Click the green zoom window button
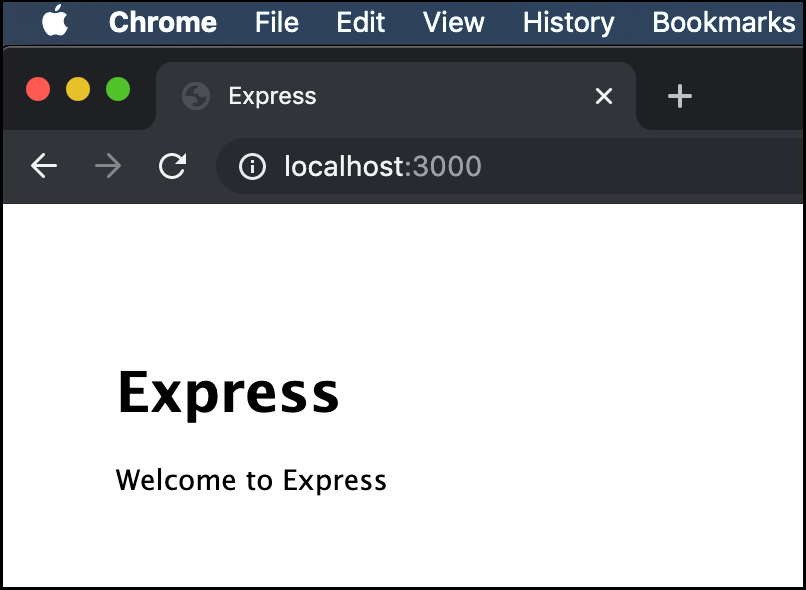This screenshot has height=590, width=806. pos(117,89)
